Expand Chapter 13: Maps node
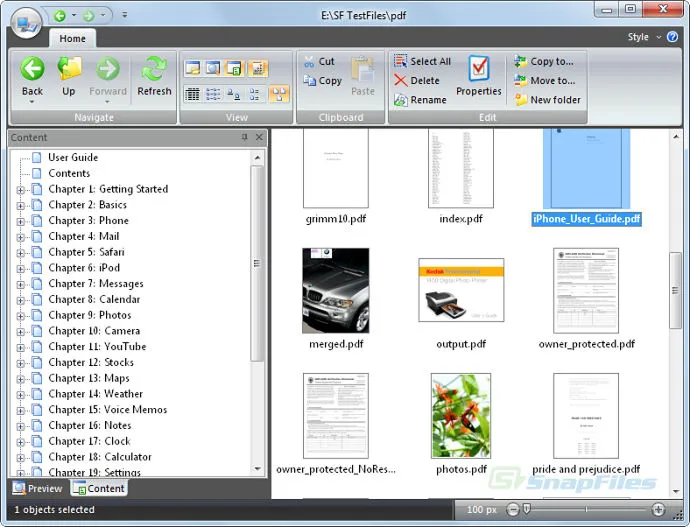The width and height of the screenshot is (690, 527). 20,379
